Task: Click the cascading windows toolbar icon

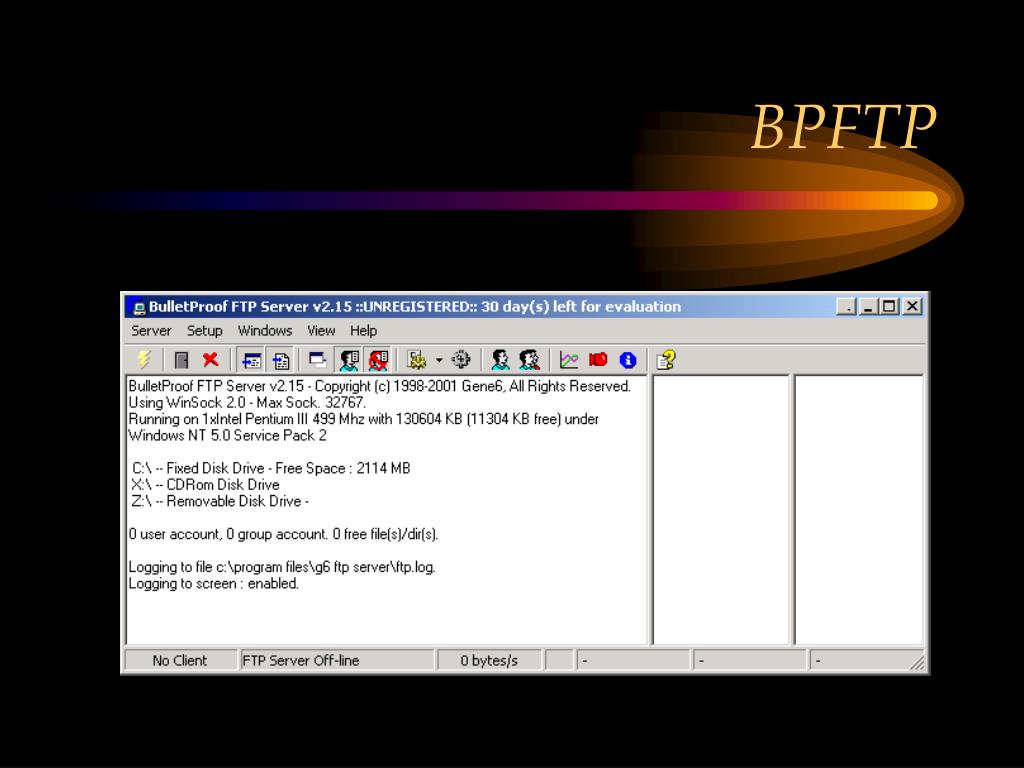Action: (x=317, y=359)
